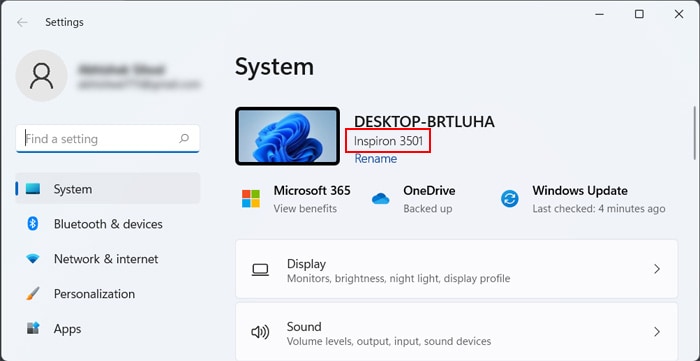
Task: Click the System page heading
Action: pos(274,67)
